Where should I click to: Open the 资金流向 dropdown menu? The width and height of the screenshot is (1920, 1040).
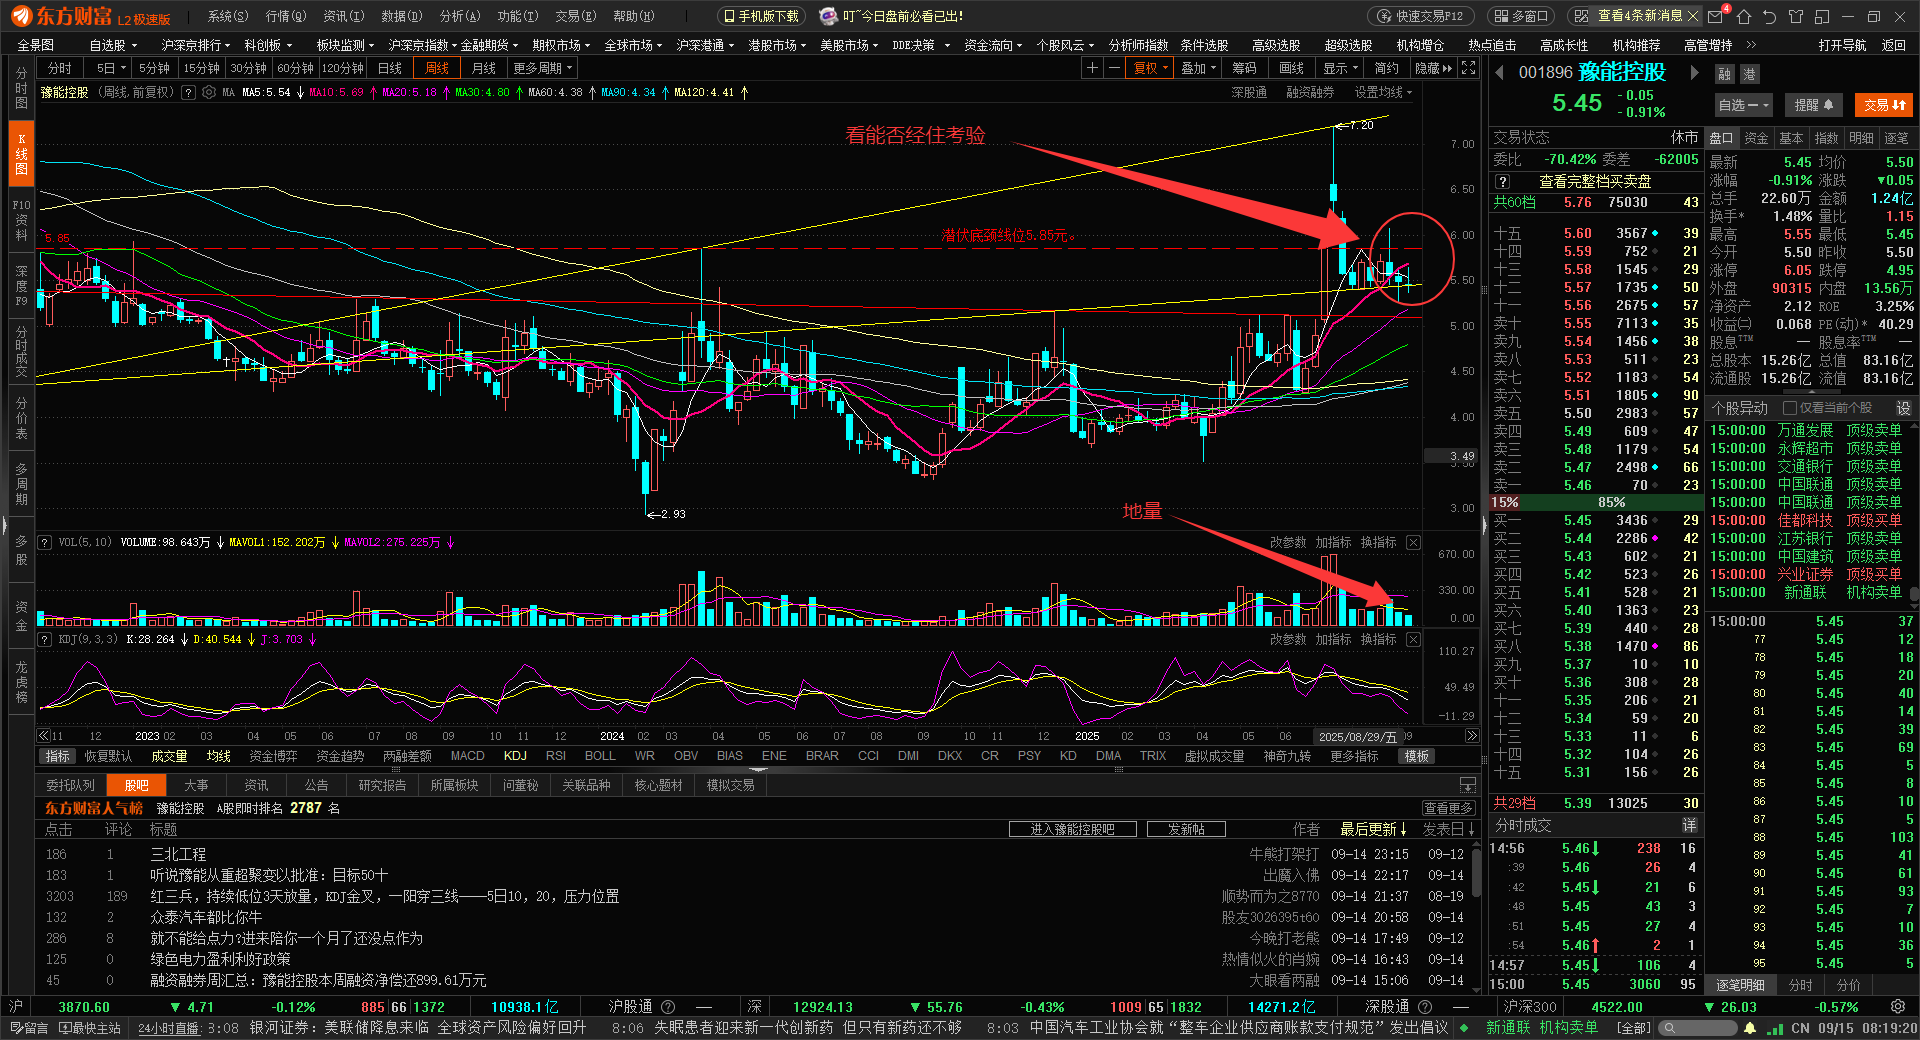993,45
